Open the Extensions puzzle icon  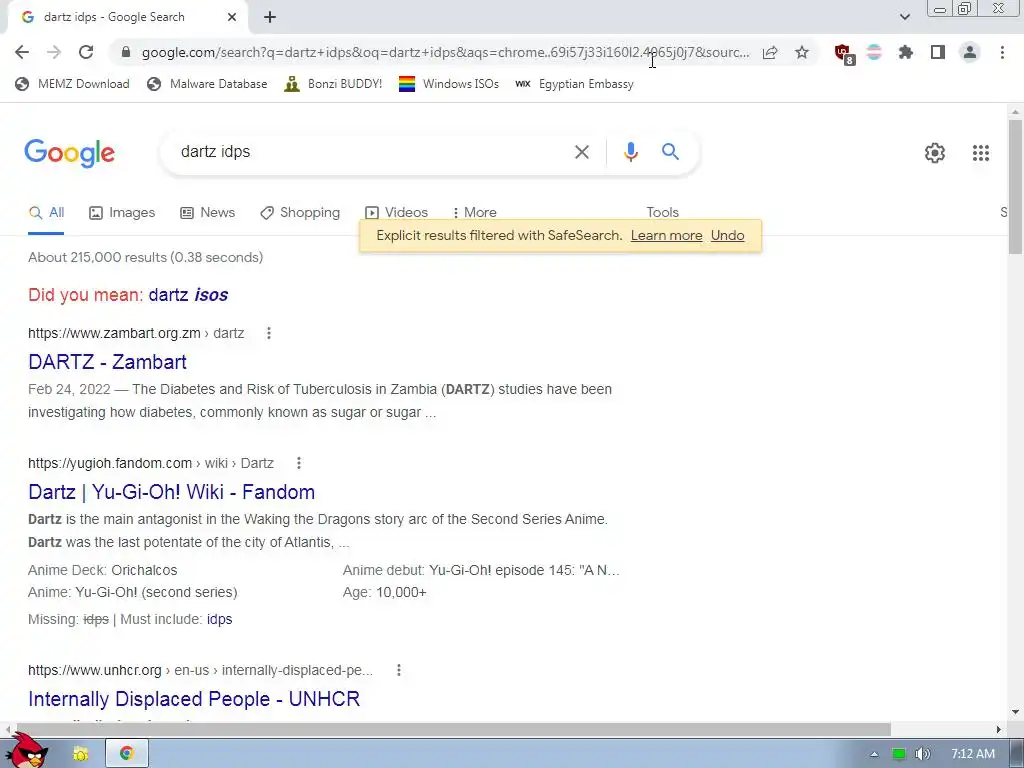click(x=906, y=52)
